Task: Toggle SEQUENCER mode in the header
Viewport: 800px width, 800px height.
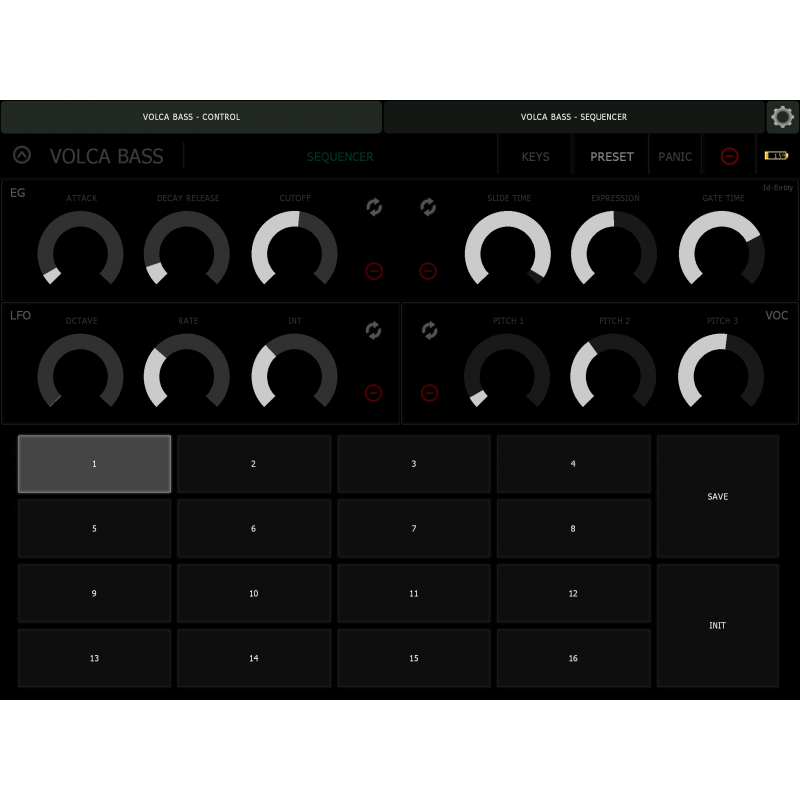Action: point(340,156)
